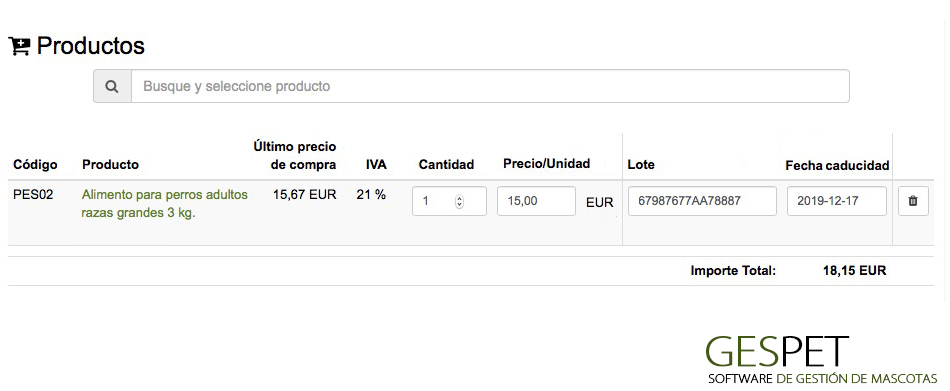The width and height of the screenshot is (950, 391).
Task: Click the Lote column header
Action: (x=641, y=165)
